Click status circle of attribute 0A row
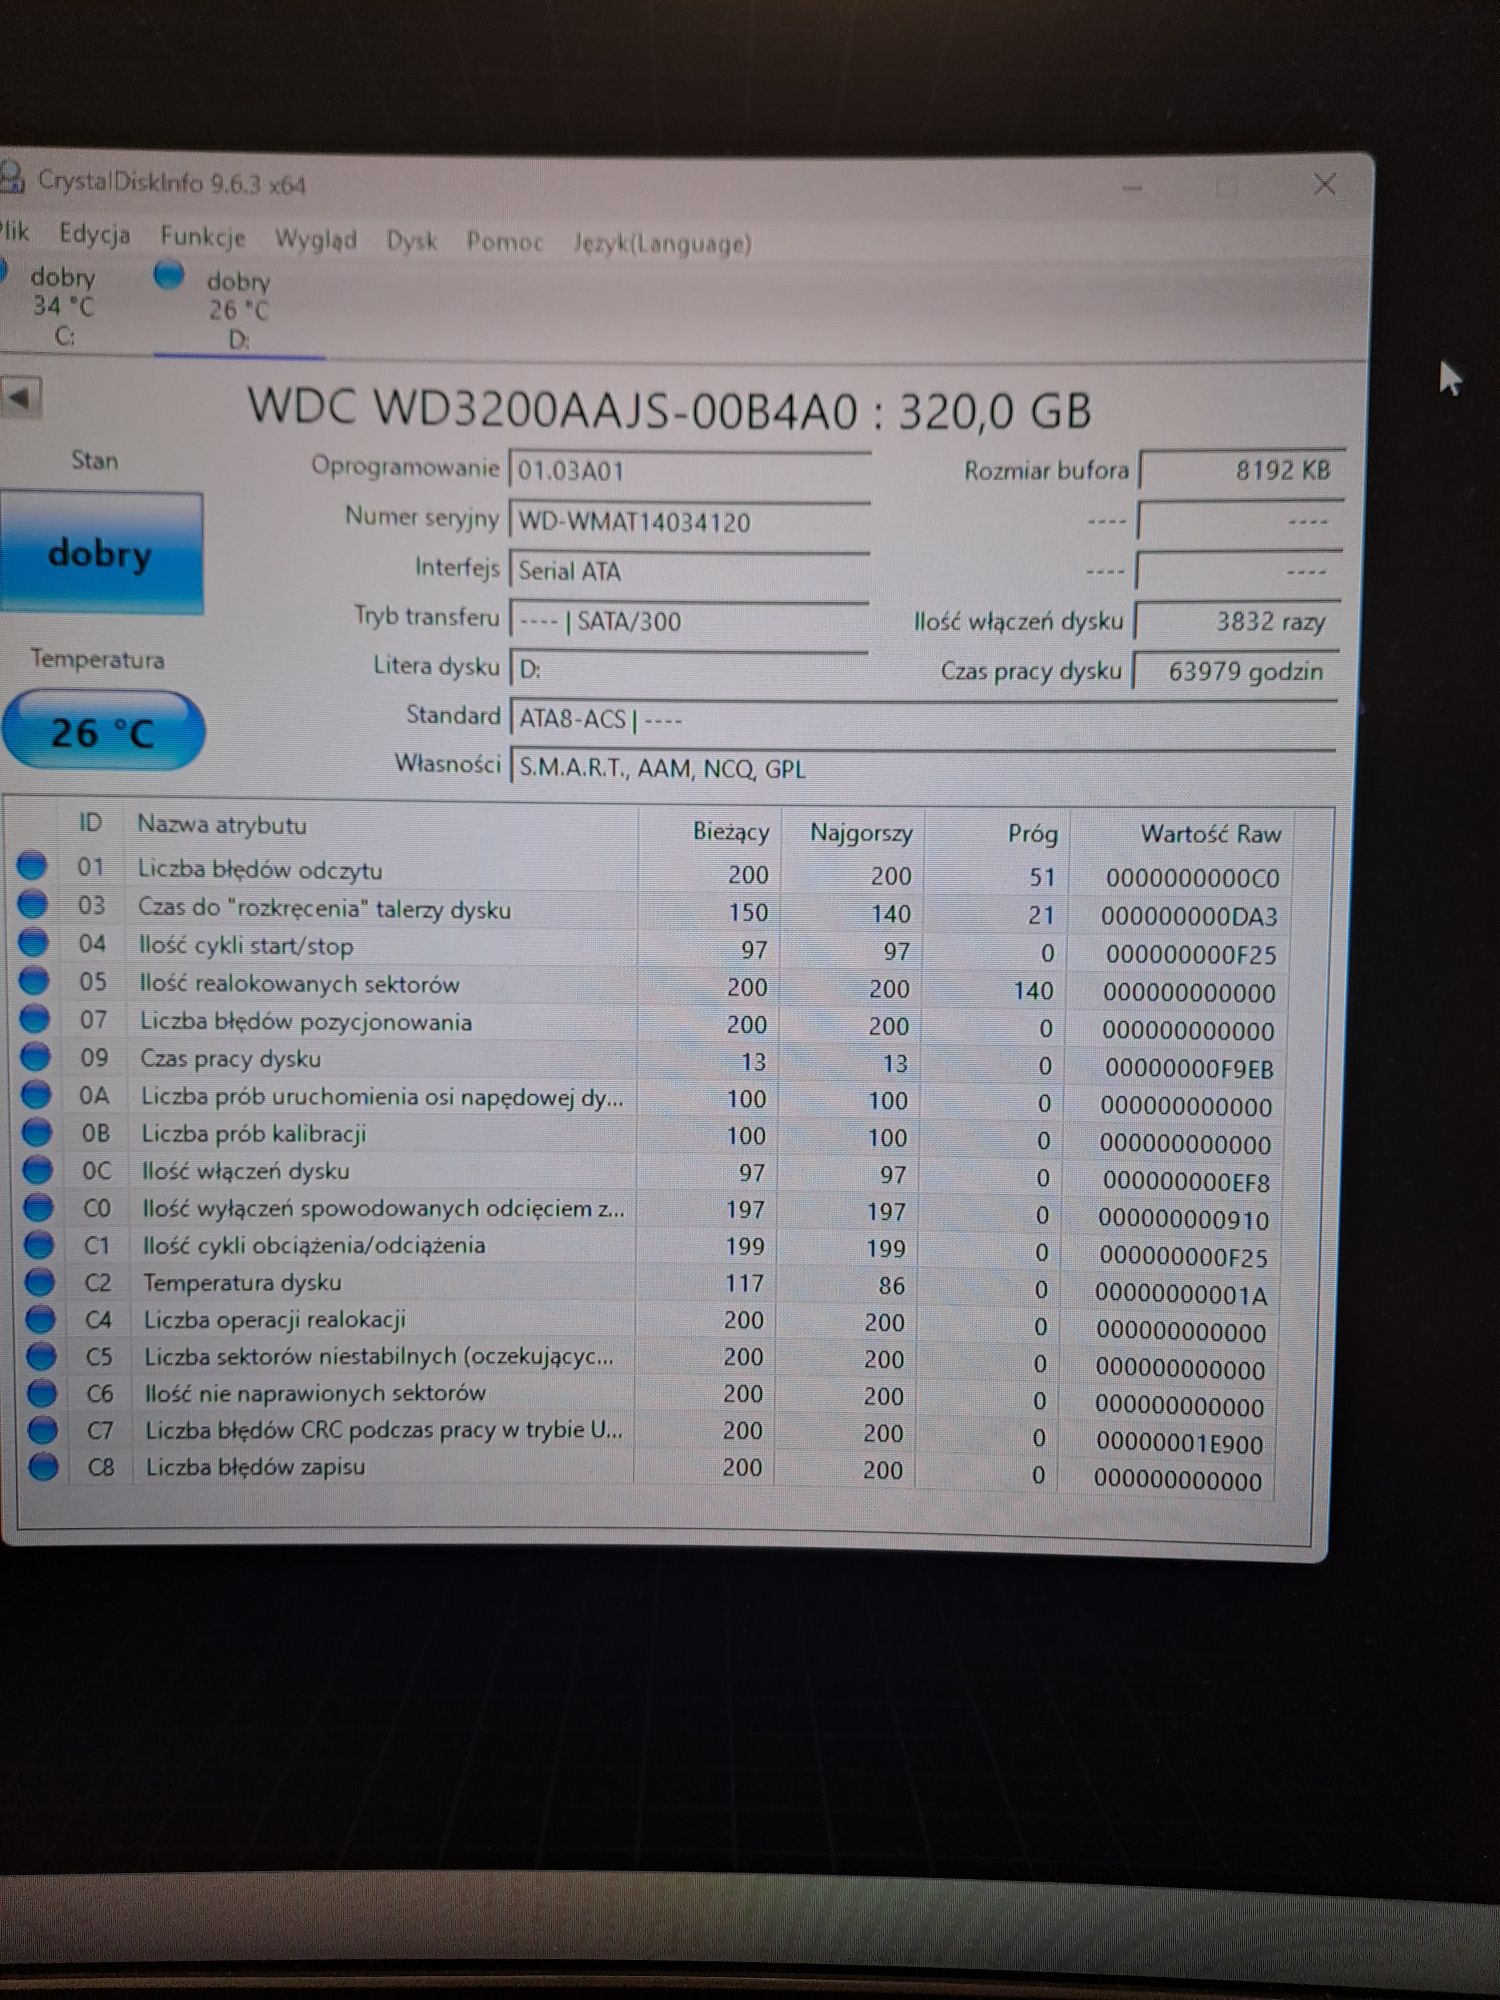The width and height of the screenshot is (1500, 2000). pos(36,1094)
